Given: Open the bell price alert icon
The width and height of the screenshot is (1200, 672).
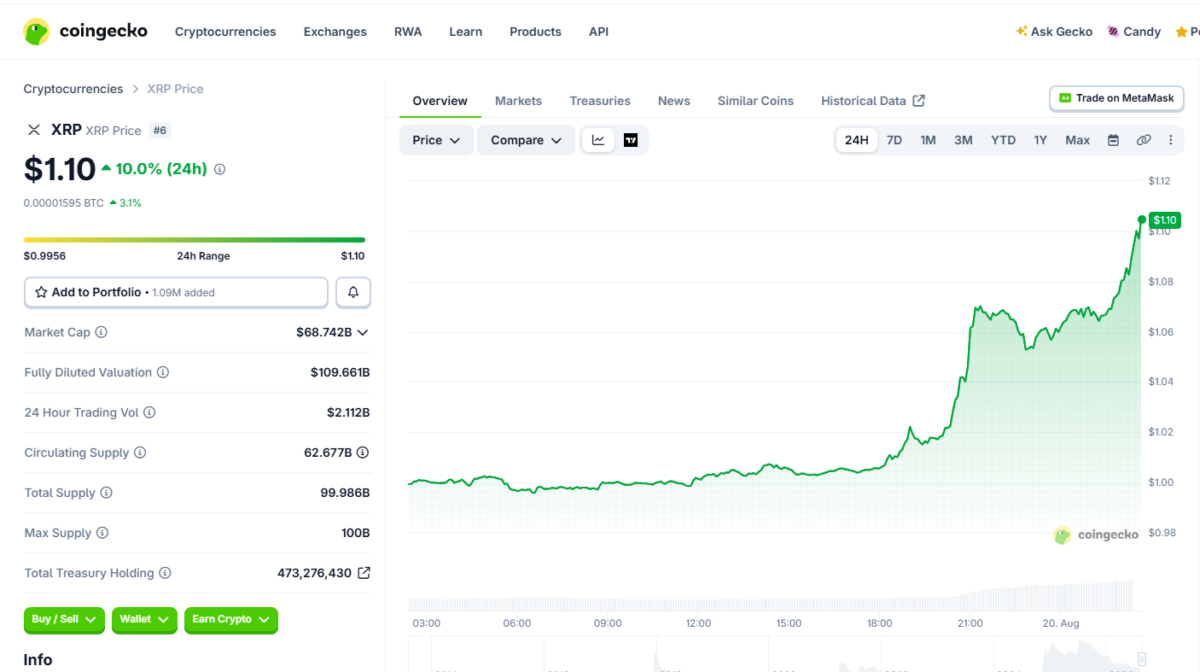Looking at the screenshot, I should click(x=353, y=292).
